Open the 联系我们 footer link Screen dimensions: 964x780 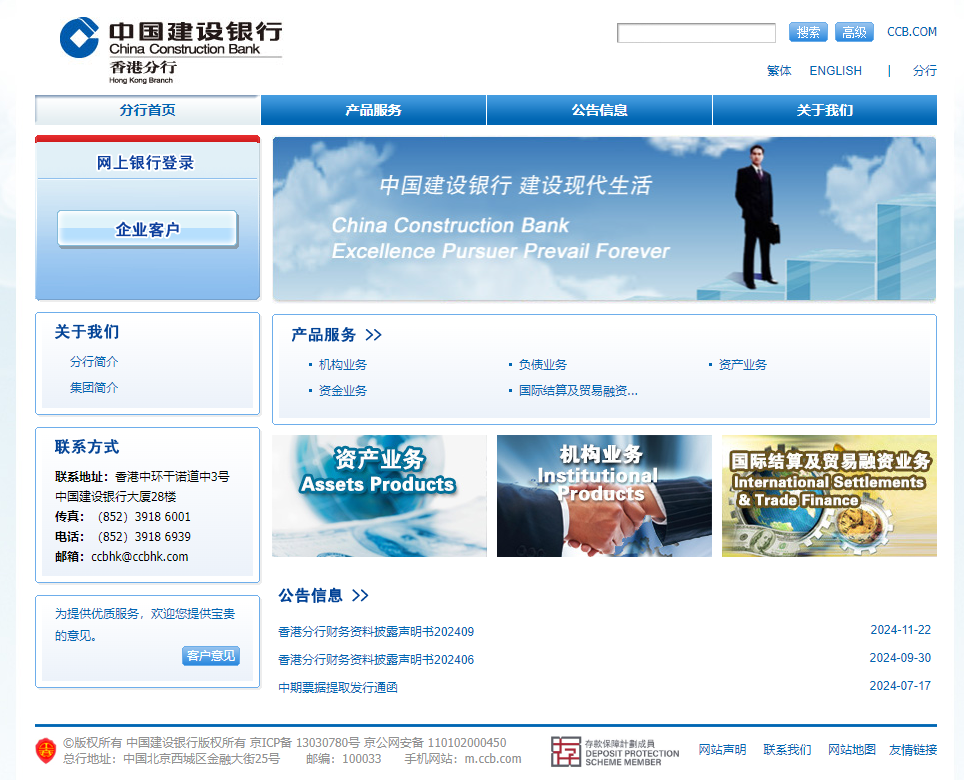787,750
